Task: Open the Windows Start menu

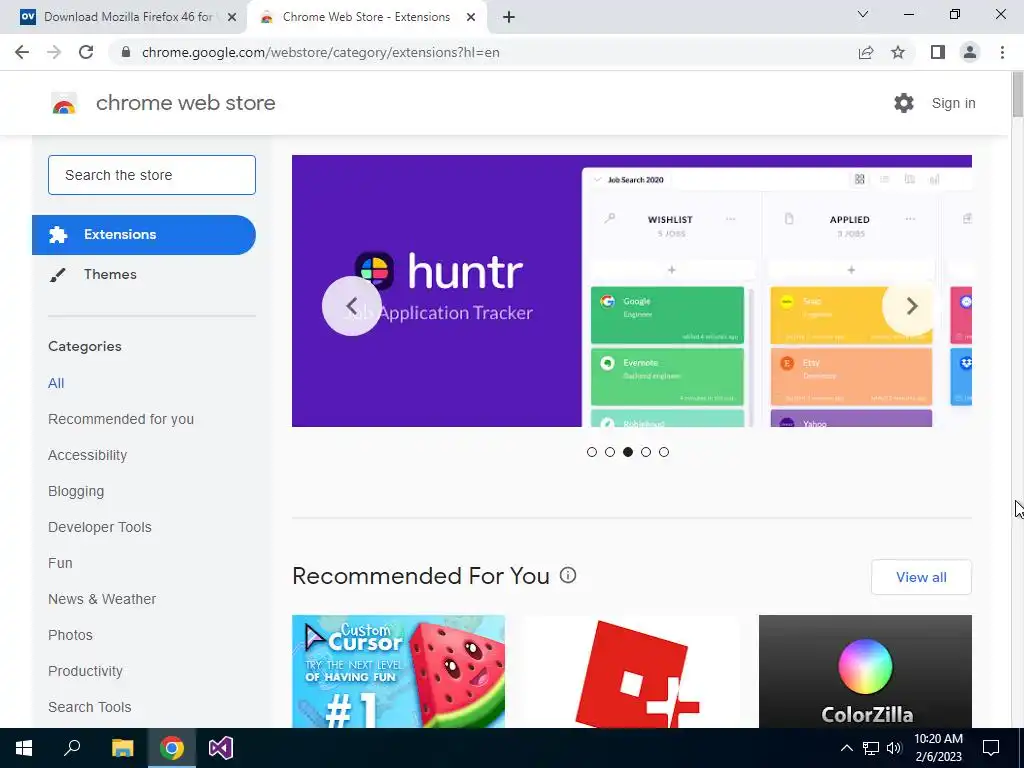Action: pyautogui.click(x=24, y=748)
